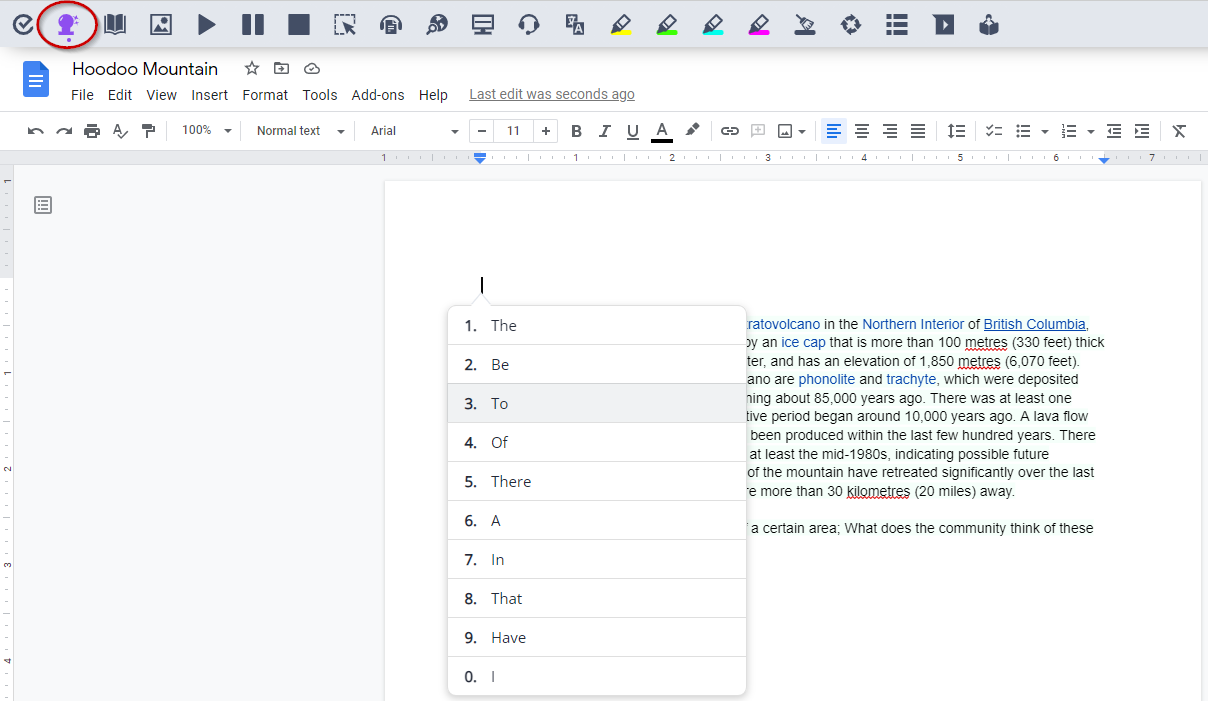Toggle Bold formatting
The width and height of the screenshot is (1208, 701).
[576, 131]
